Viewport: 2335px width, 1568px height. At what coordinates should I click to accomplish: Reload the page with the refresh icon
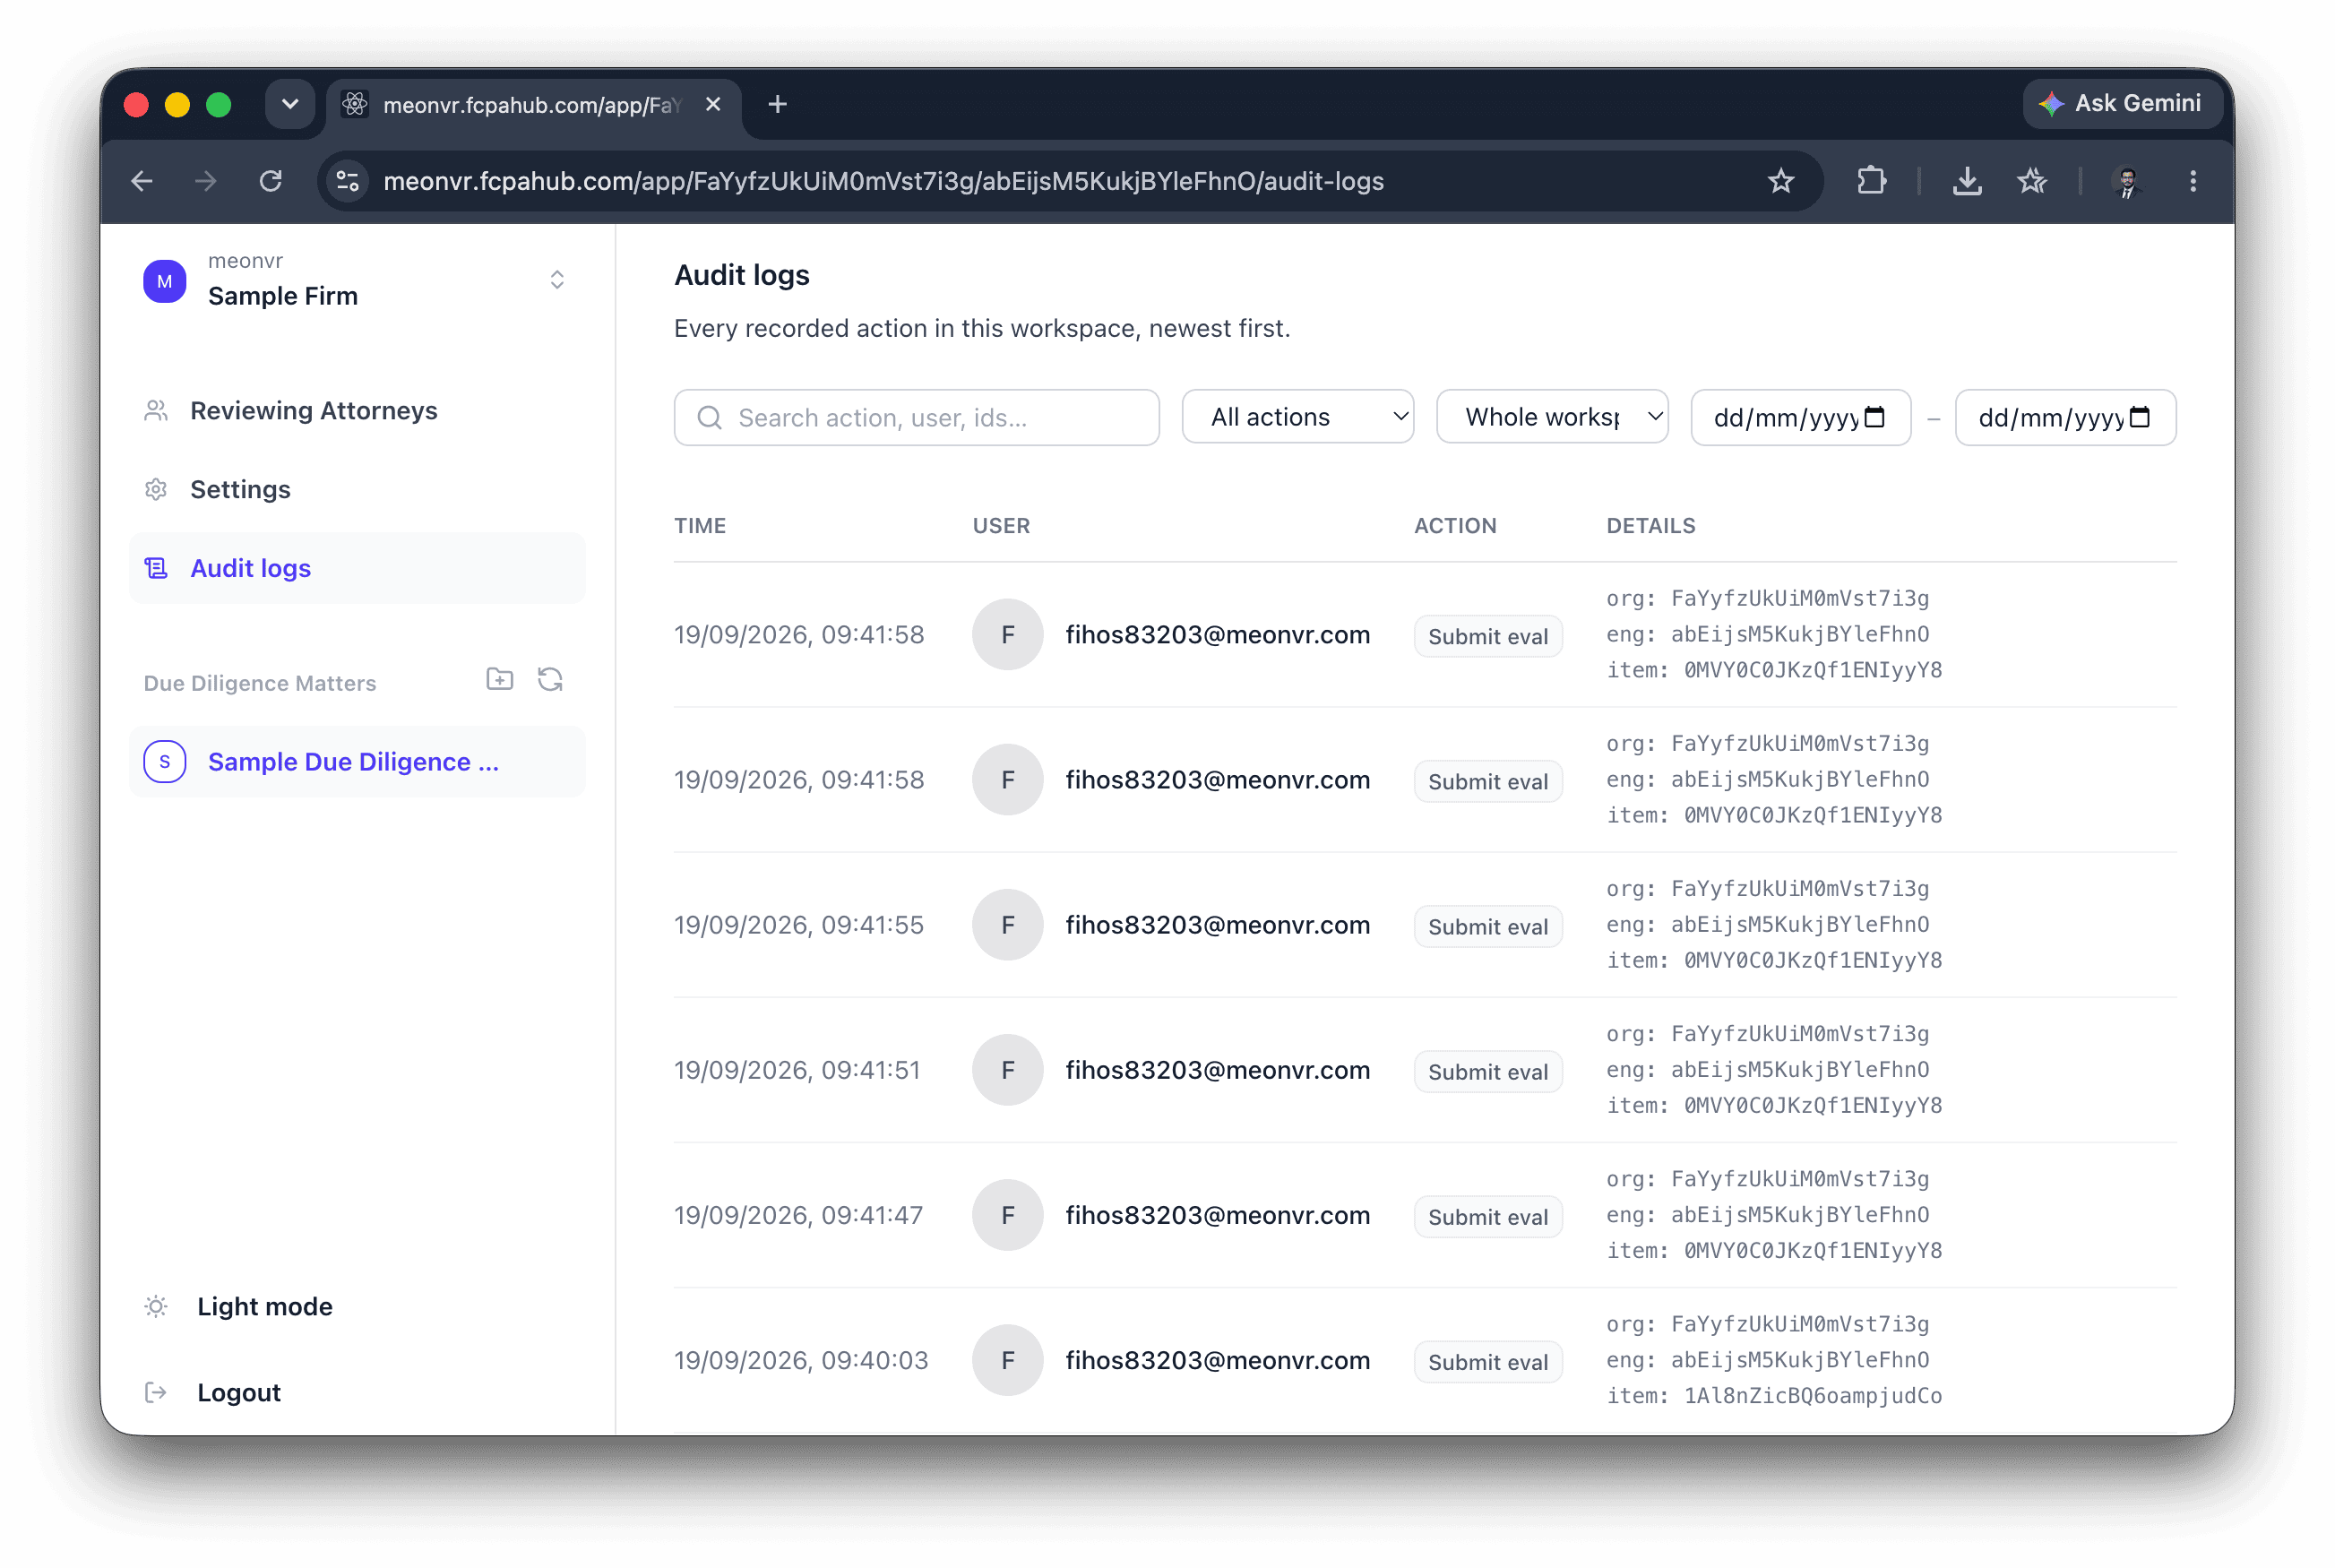pos(271,181)
